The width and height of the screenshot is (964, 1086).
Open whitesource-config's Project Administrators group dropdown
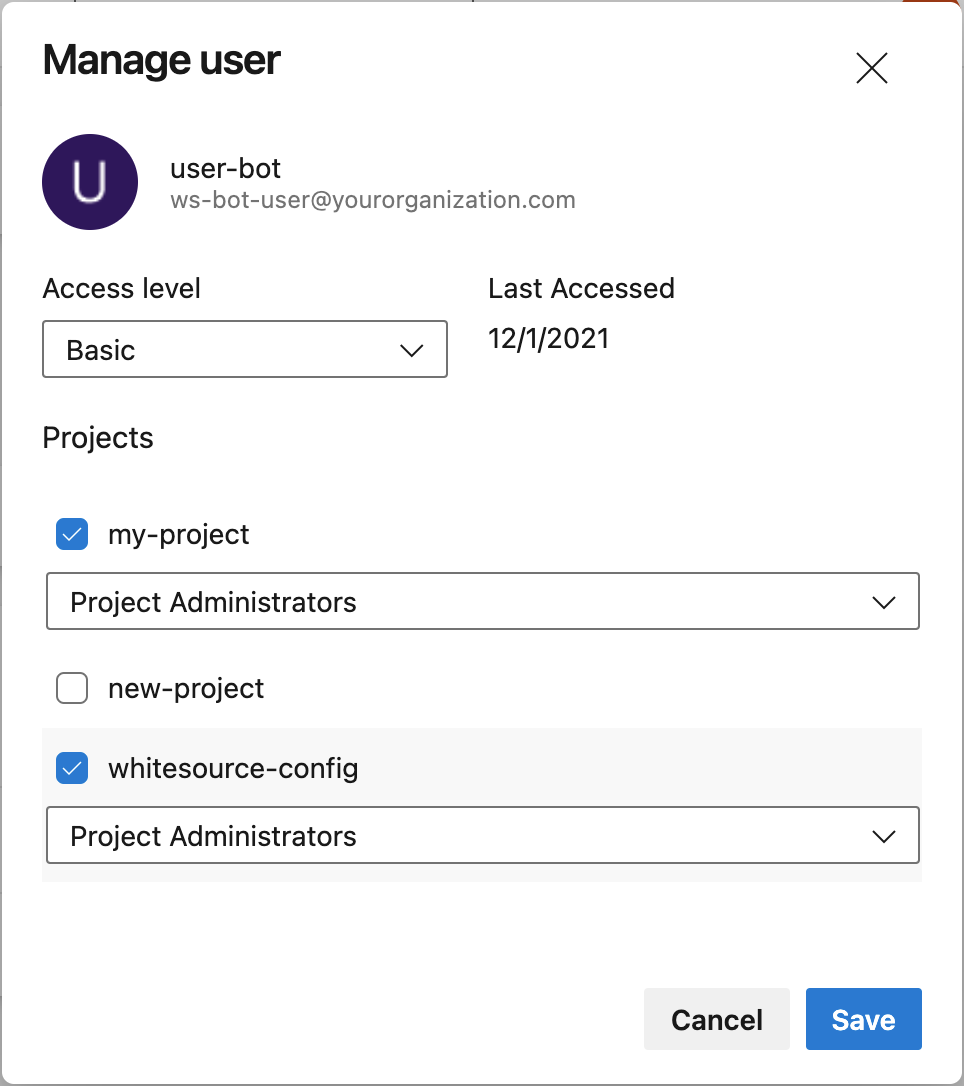point(482,836)
